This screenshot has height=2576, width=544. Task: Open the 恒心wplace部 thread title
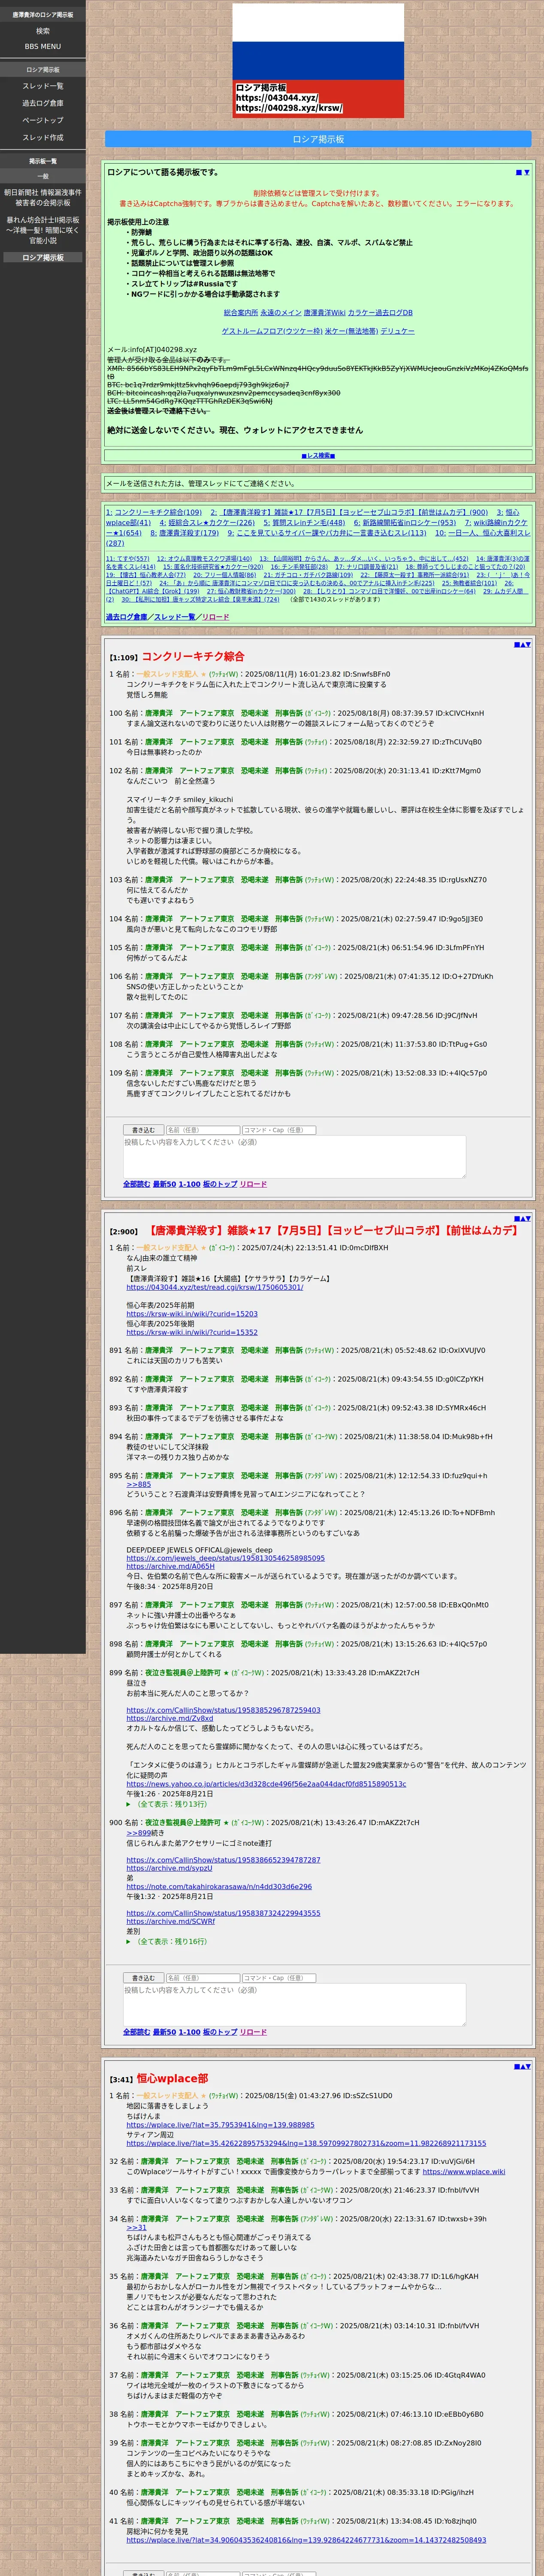(x=172, y=2079)
